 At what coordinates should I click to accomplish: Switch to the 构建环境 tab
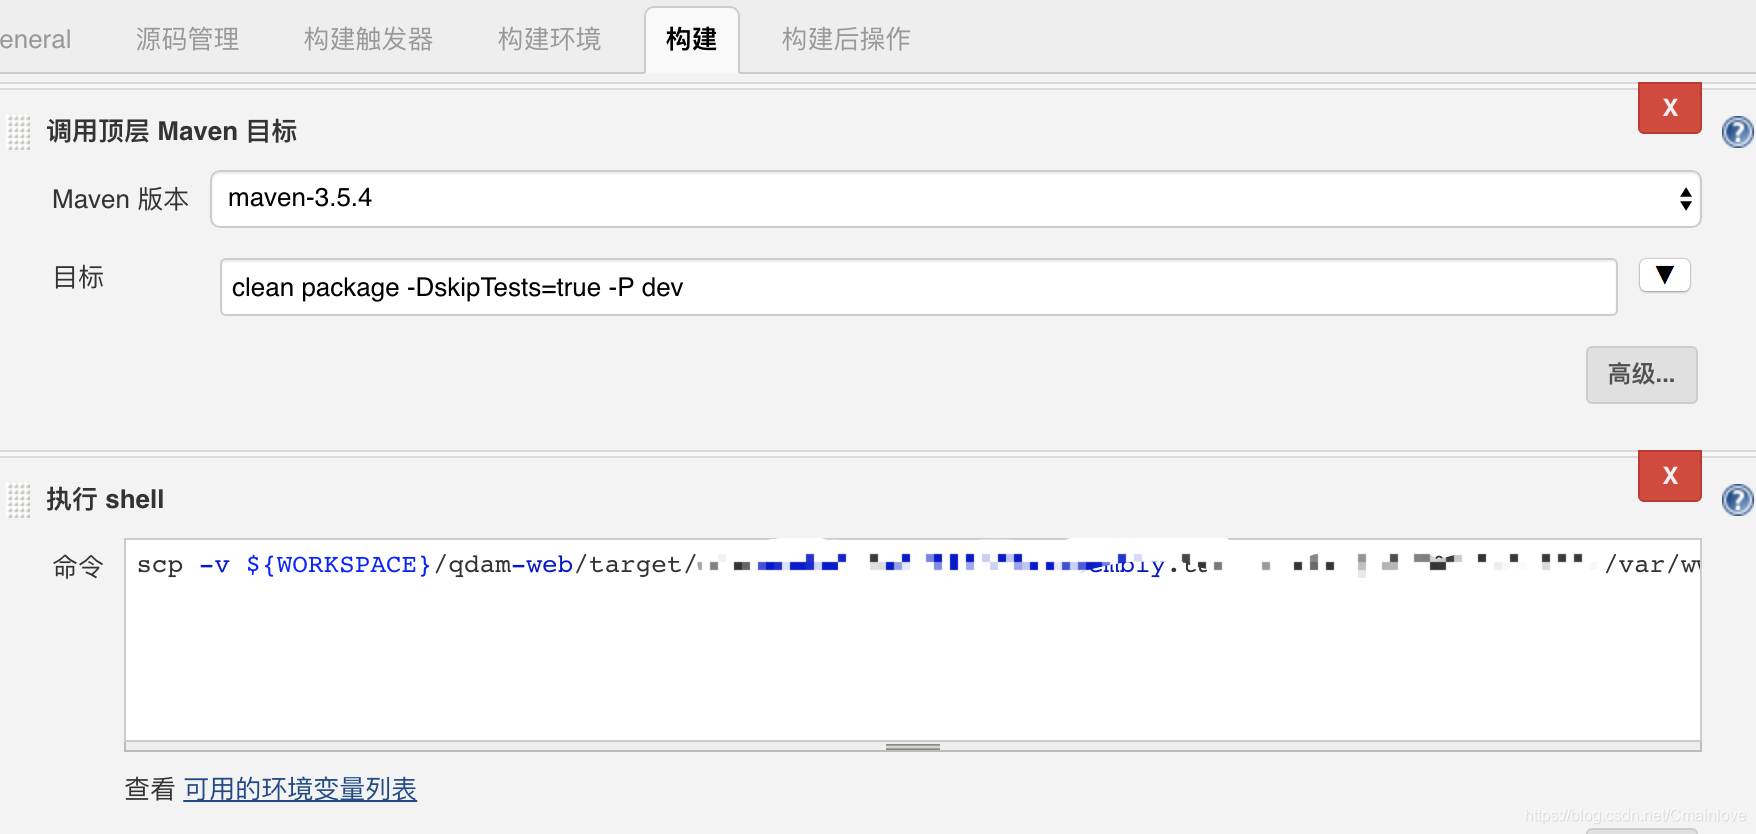pos(549,39)
